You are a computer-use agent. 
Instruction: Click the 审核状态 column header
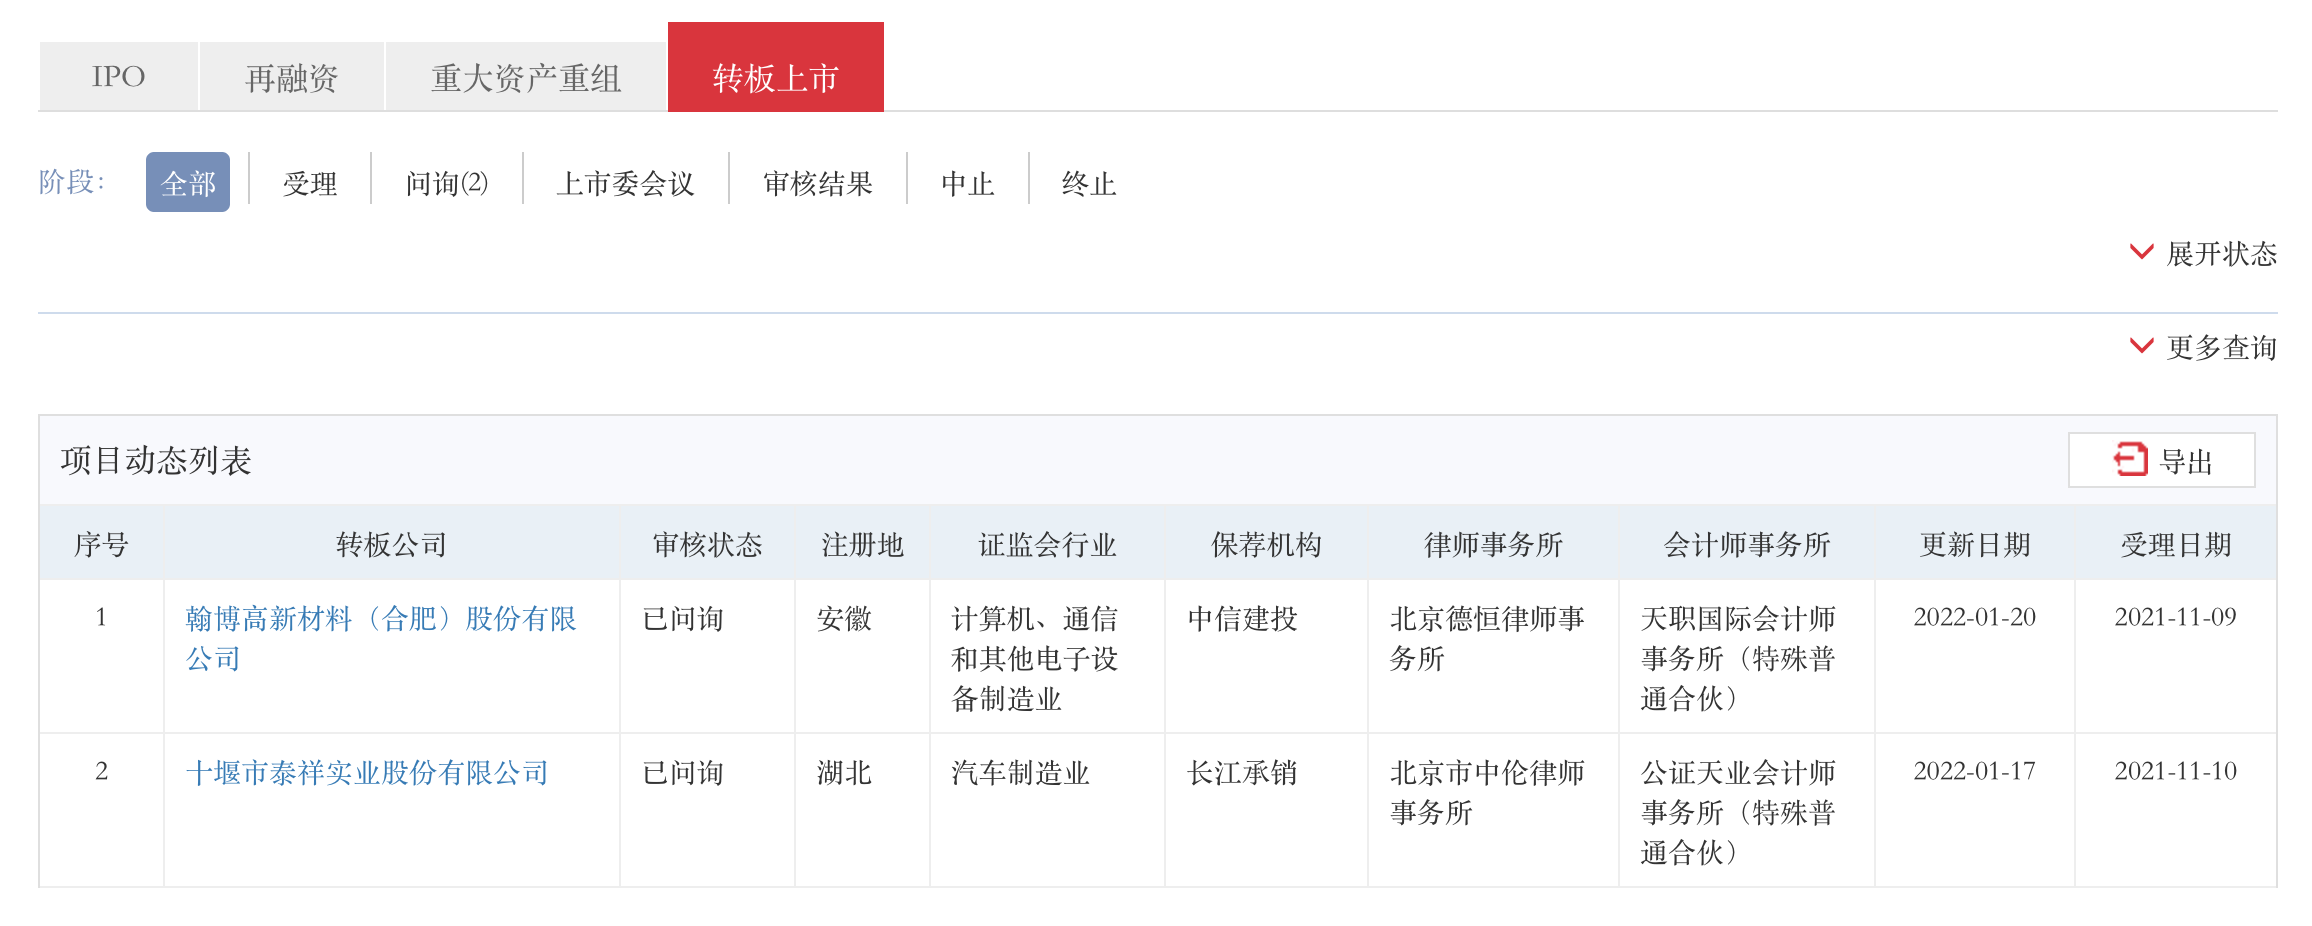point(707,545)
